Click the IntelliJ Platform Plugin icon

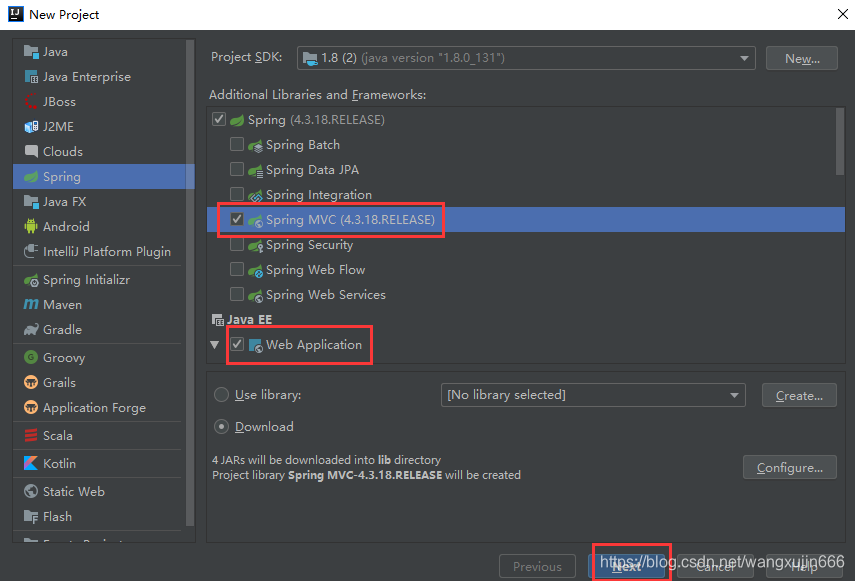[x=31, y=251]
